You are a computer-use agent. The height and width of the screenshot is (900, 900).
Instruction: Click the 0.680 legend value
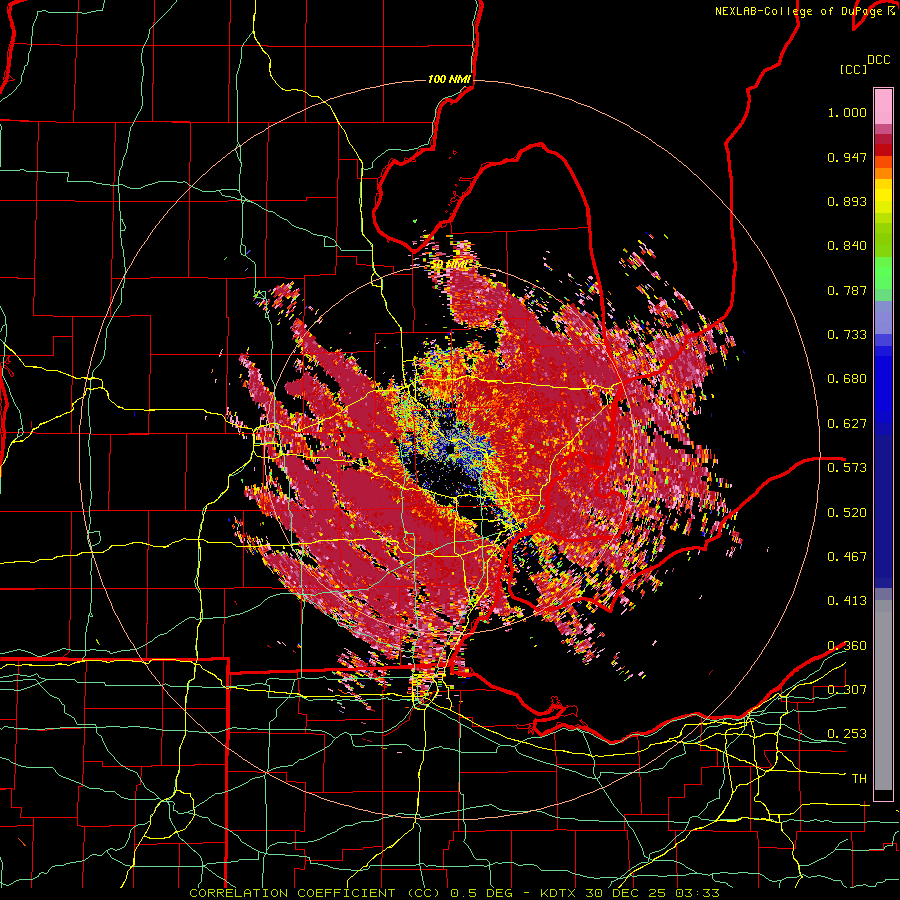847,379
